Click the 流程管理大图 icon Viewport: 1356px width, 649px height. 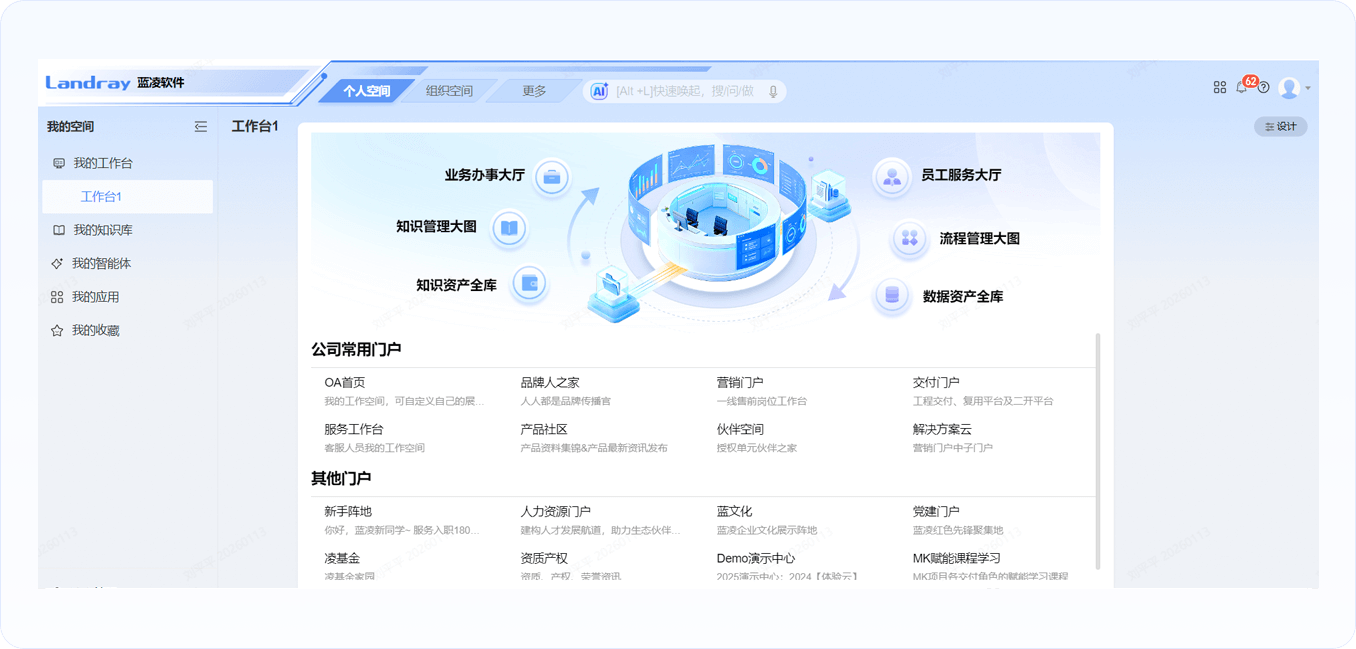click(x=909, y=239)
